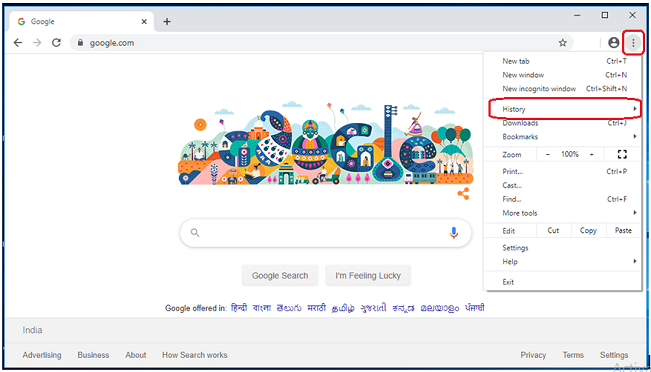Switch language to తెలుగు
The image size is (651, 372).
click(x=289, y=308)
